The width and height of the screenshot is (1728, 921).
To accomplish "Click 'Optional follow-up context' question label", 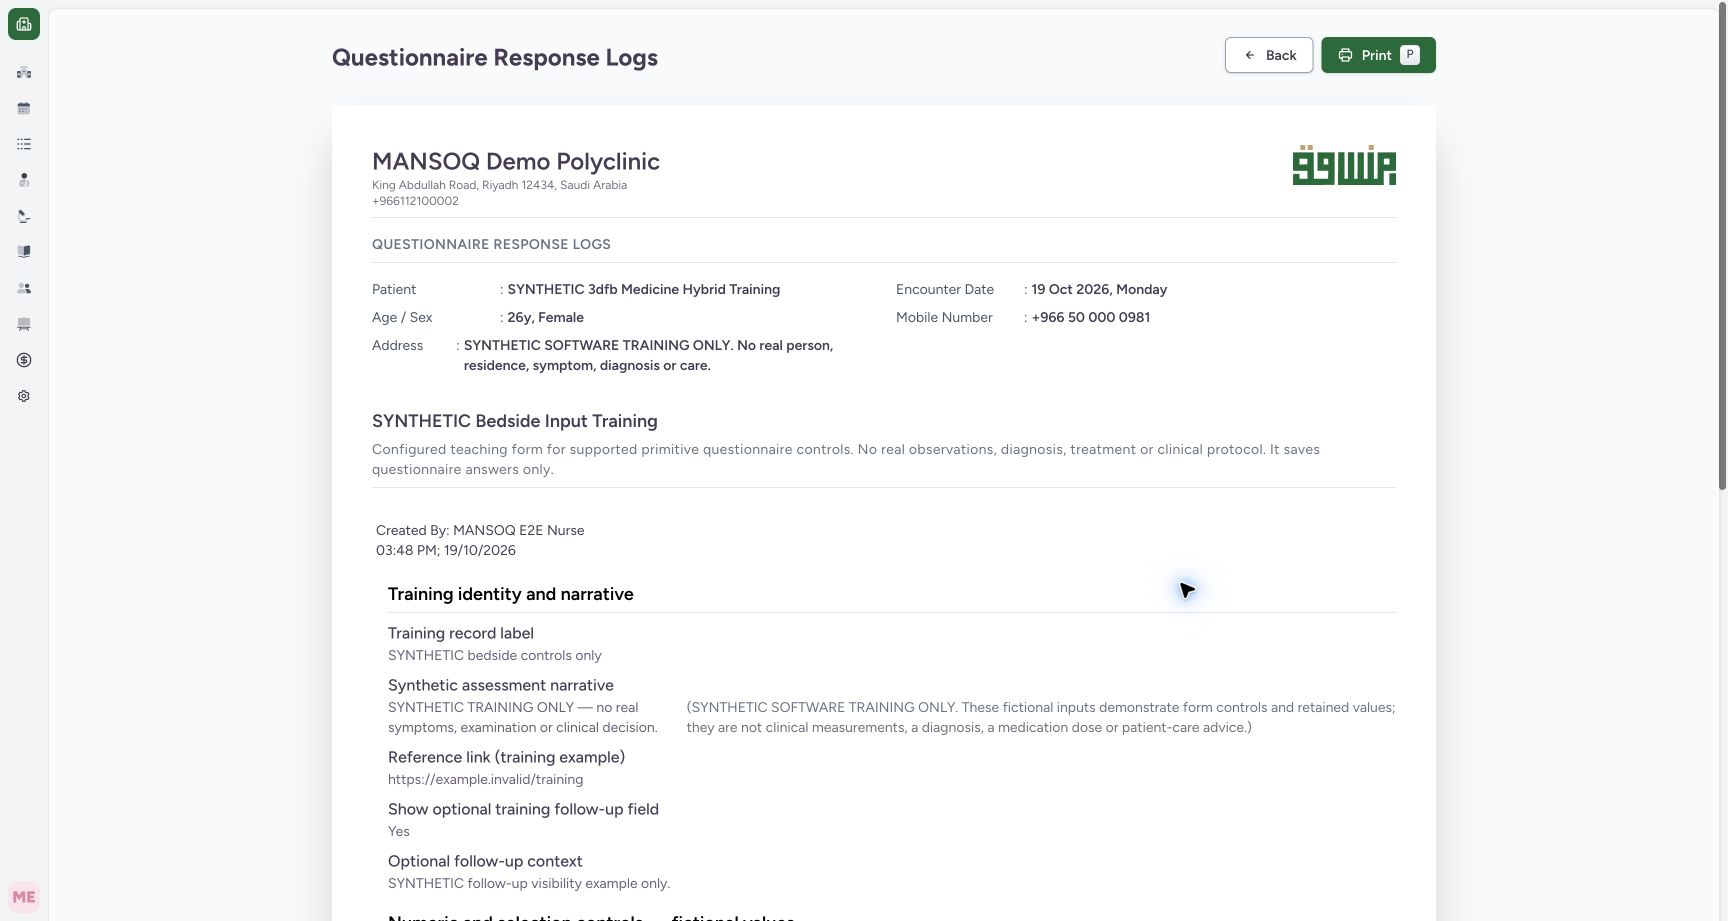I will [485, 861].
